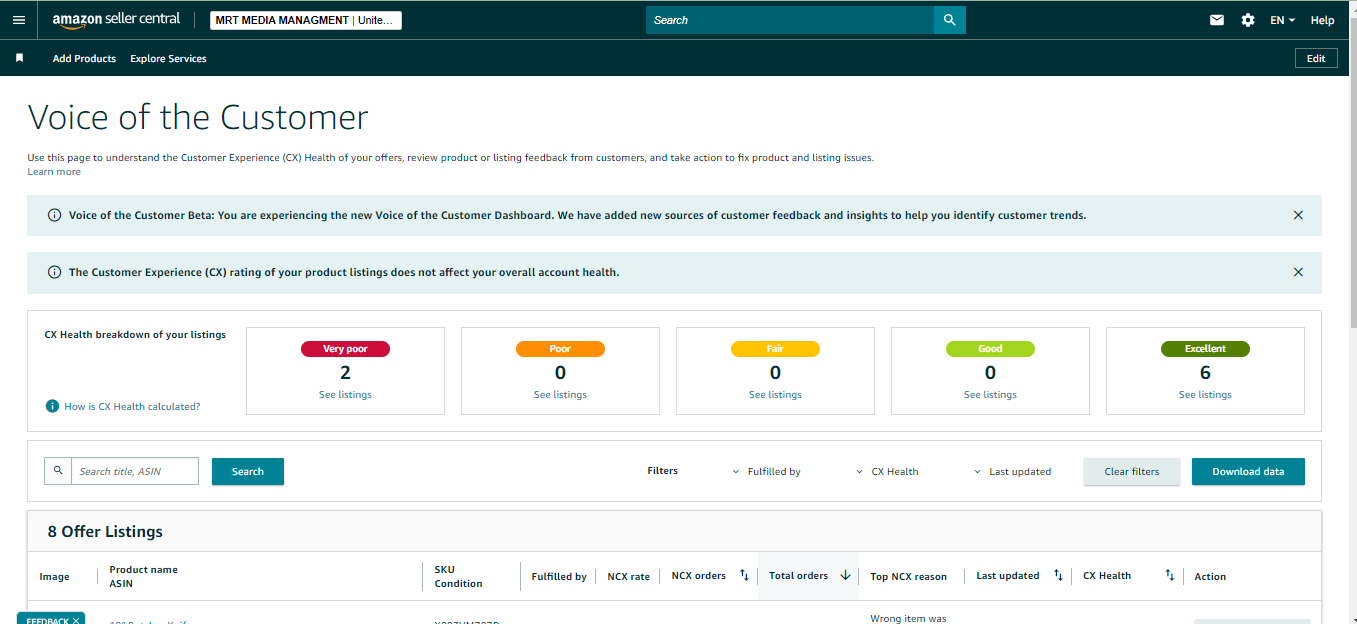Expand the Last updated filter
Viewport: 1357px width, 624px height.
click(1012, 471)
